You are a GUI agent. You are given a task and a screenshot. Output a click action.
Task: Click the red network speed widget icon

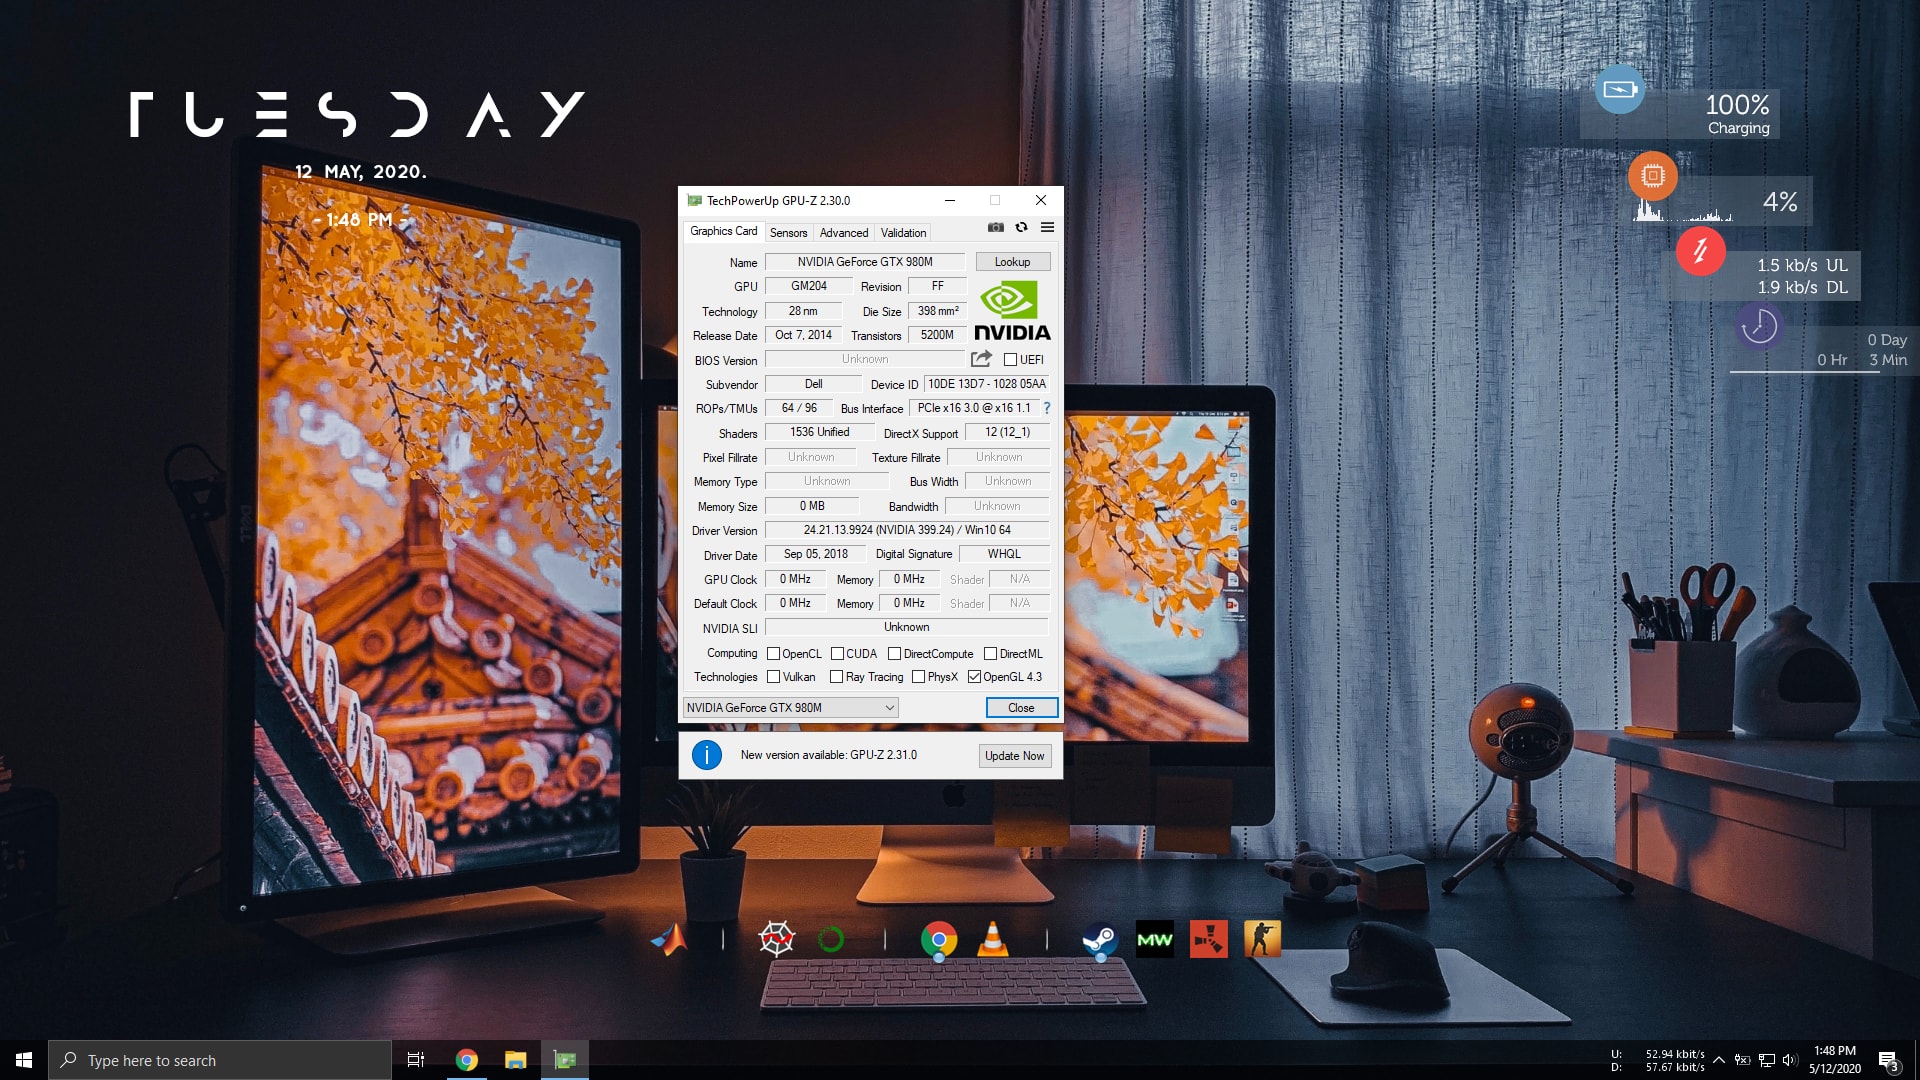tap(1700, 250)
